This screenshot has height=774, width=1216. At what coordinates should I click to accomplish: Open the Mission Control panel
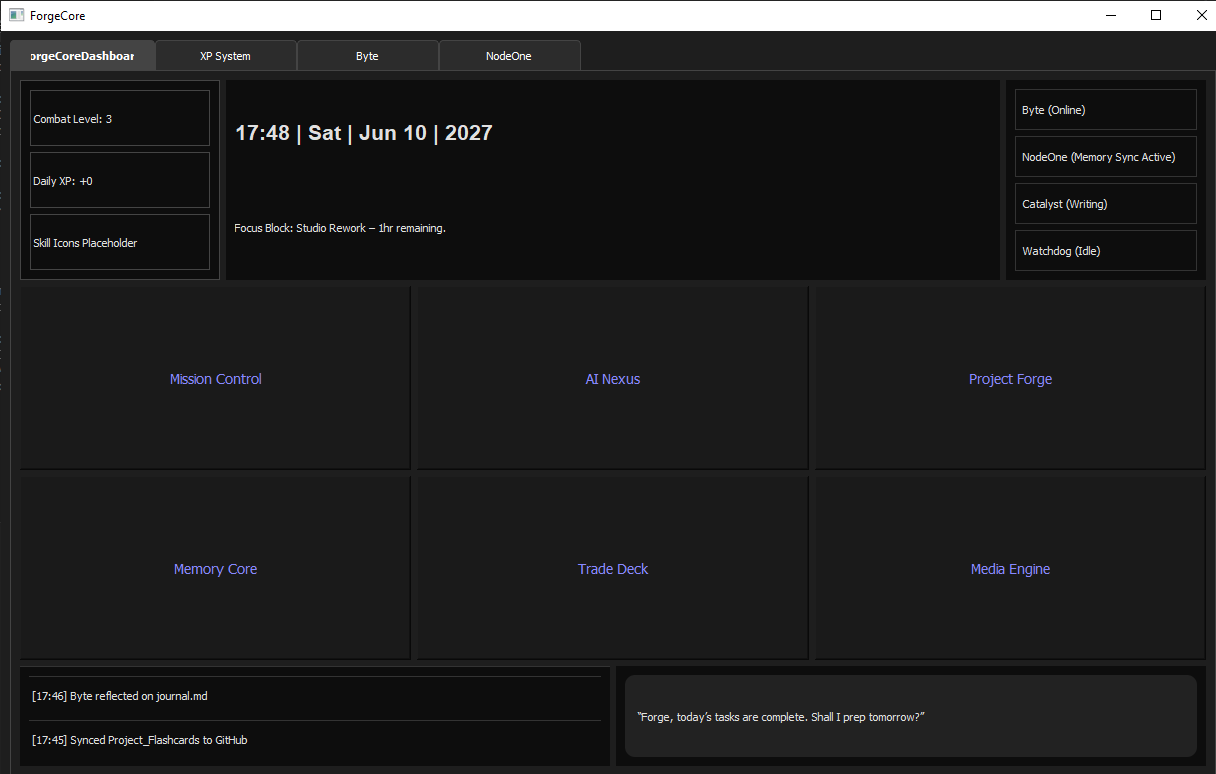(215, 379)
